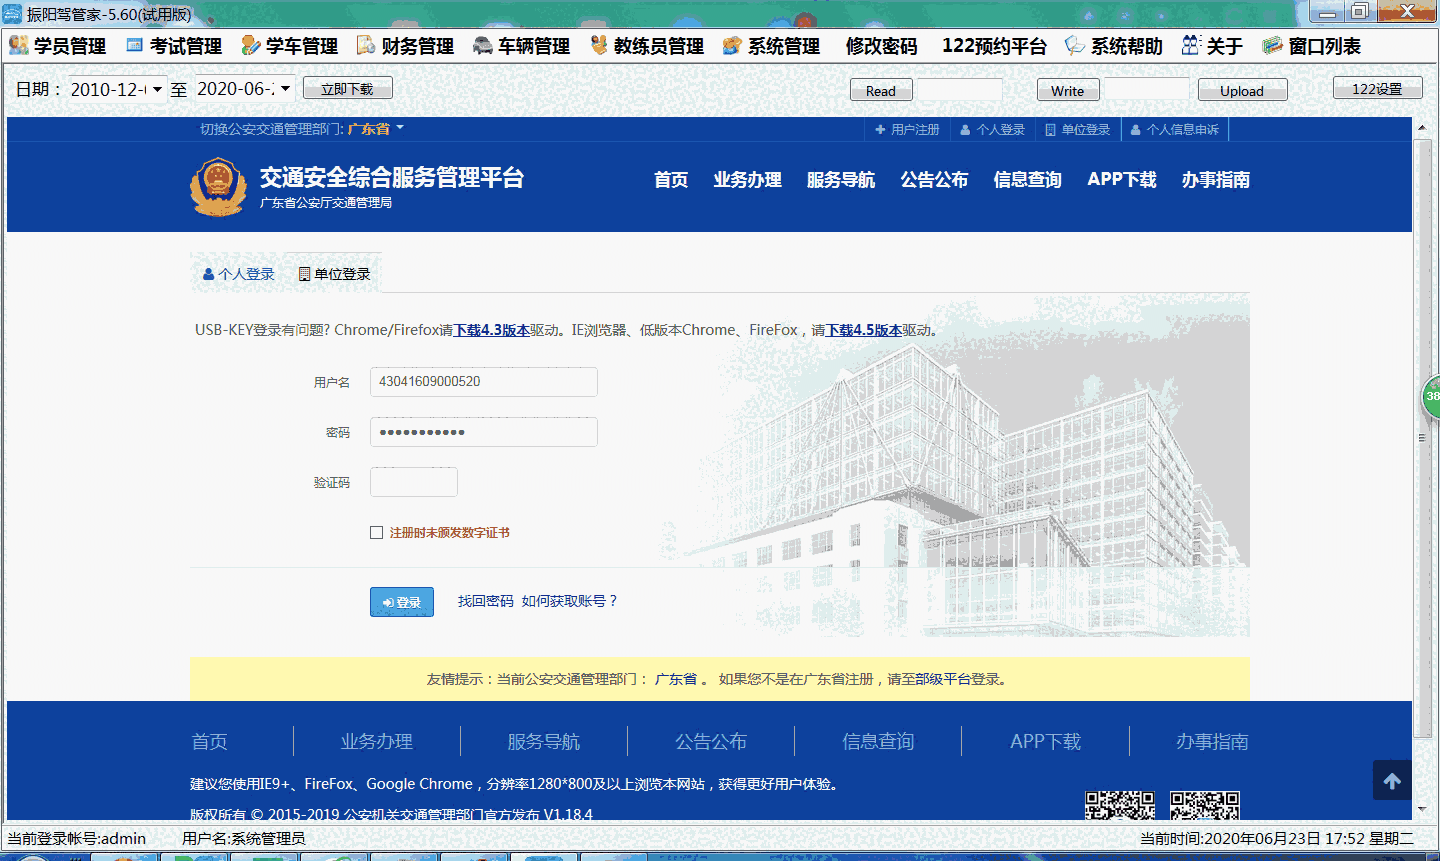Viewport: 1440px width, 861px height.
Task: Click the text box beside Read
Action: [x=960, y=90]
